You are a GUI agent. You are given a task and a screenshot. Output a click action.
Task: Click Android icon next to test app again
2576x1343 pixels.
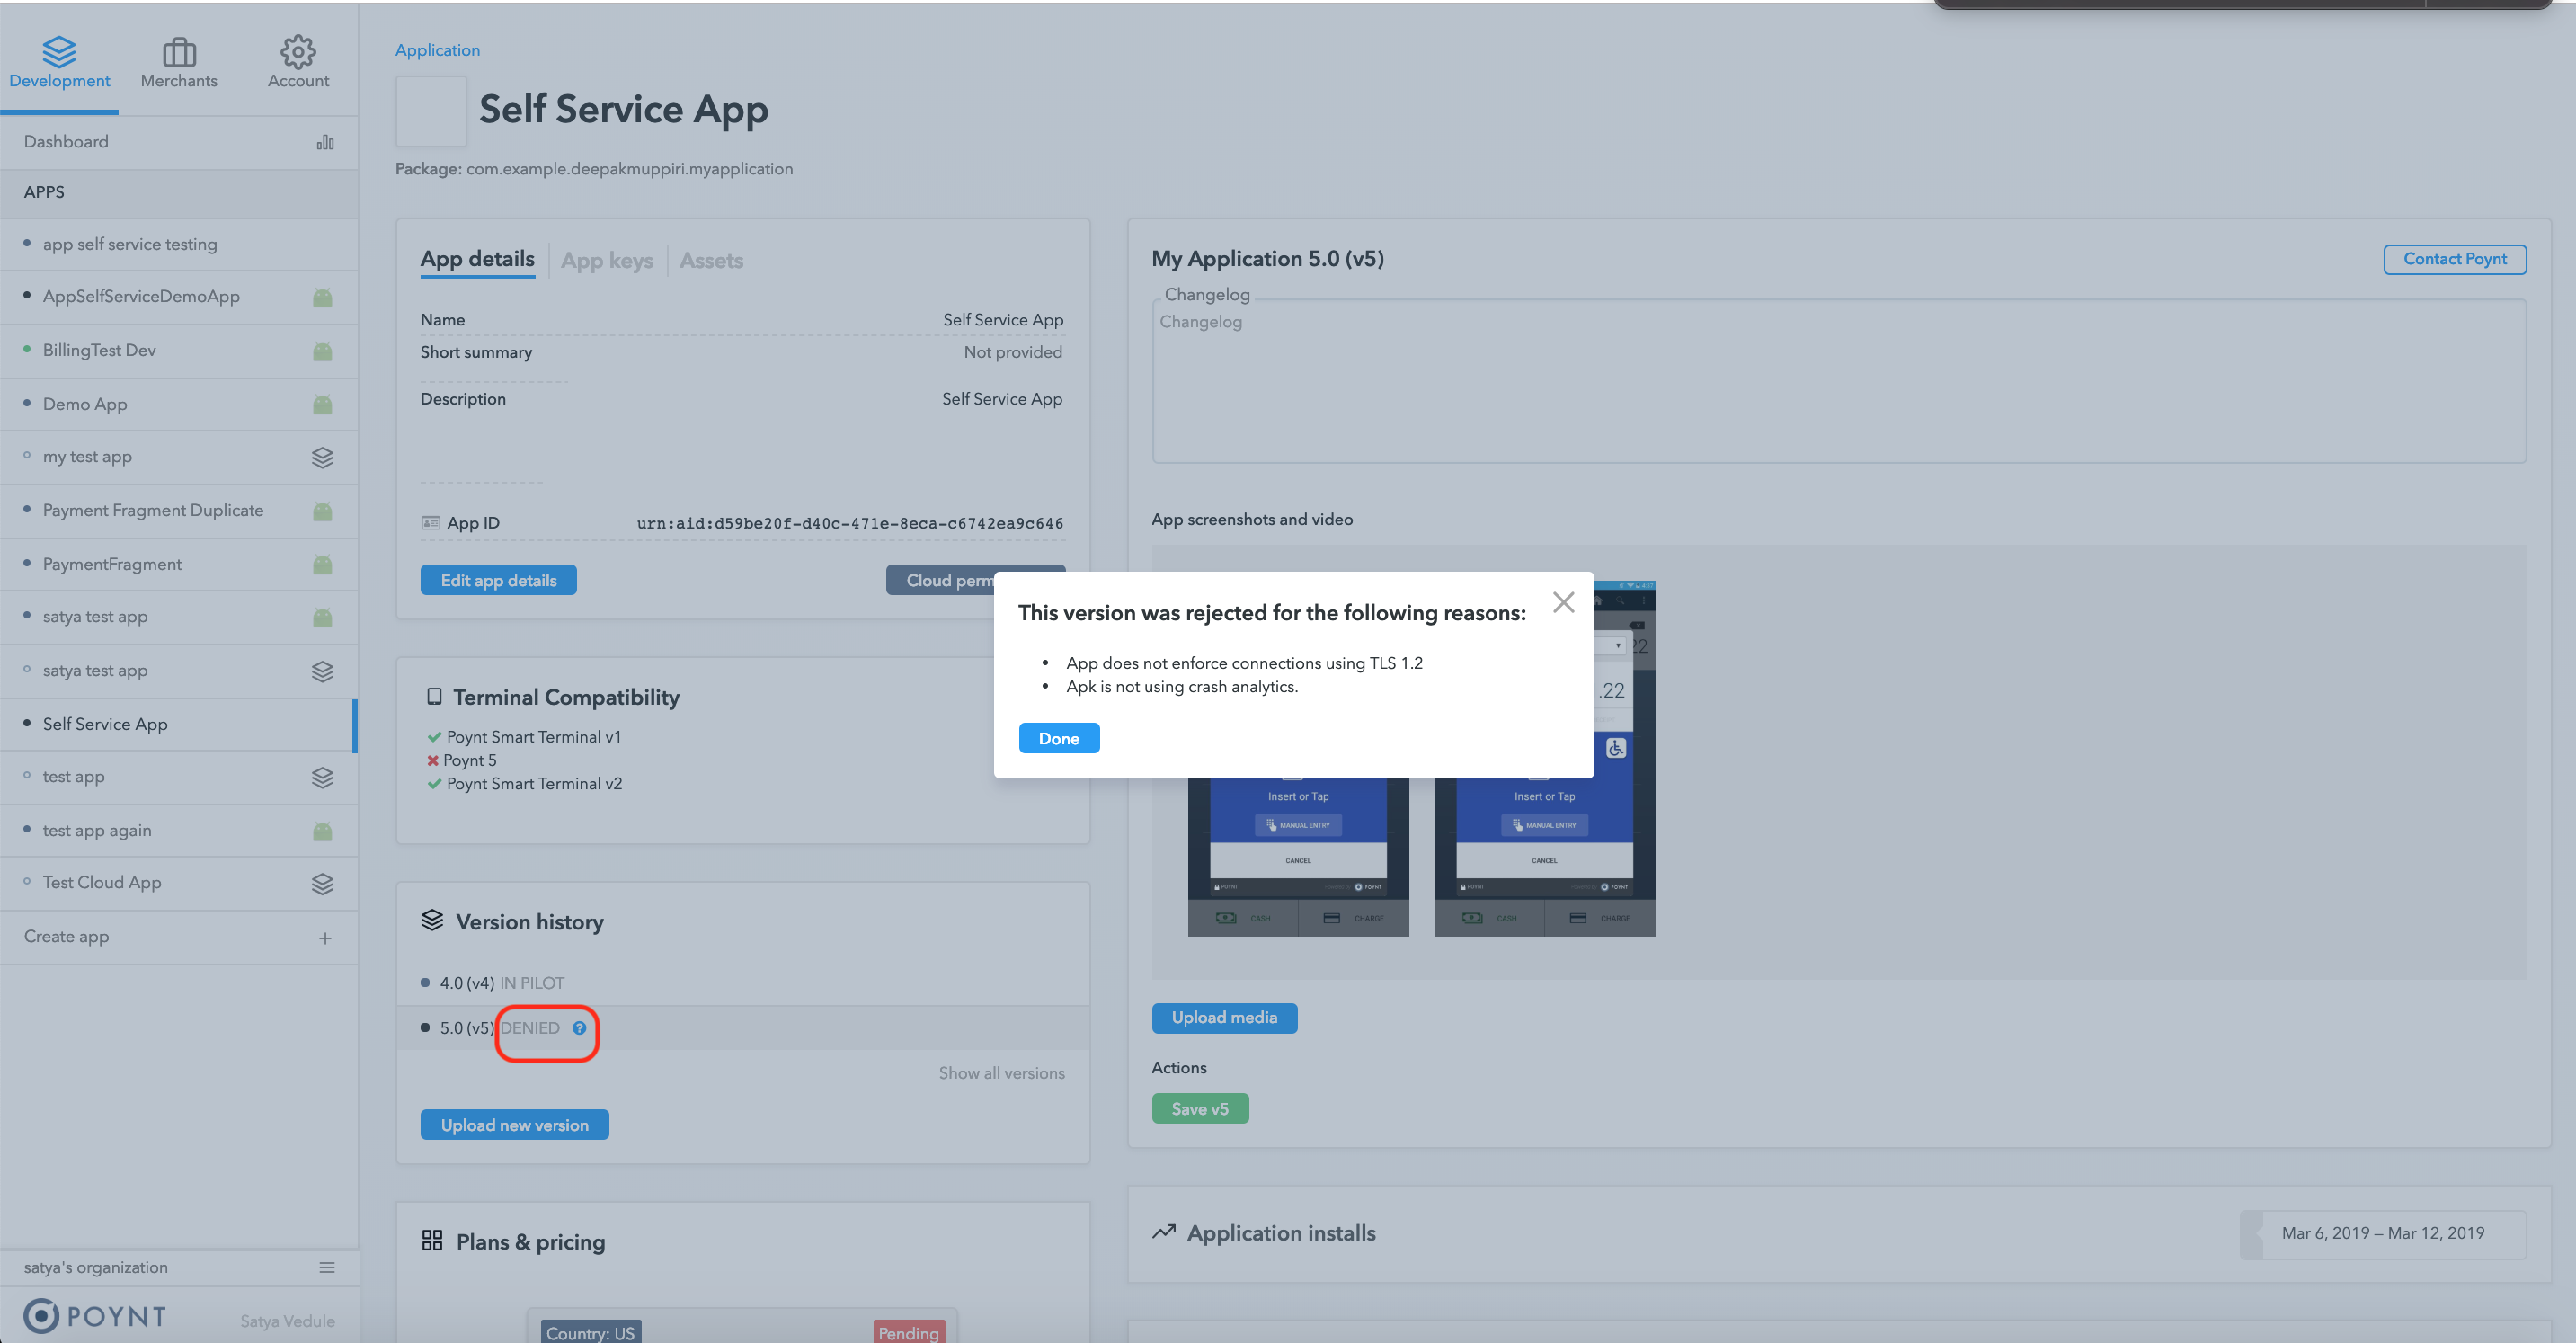tap(322, 831)
